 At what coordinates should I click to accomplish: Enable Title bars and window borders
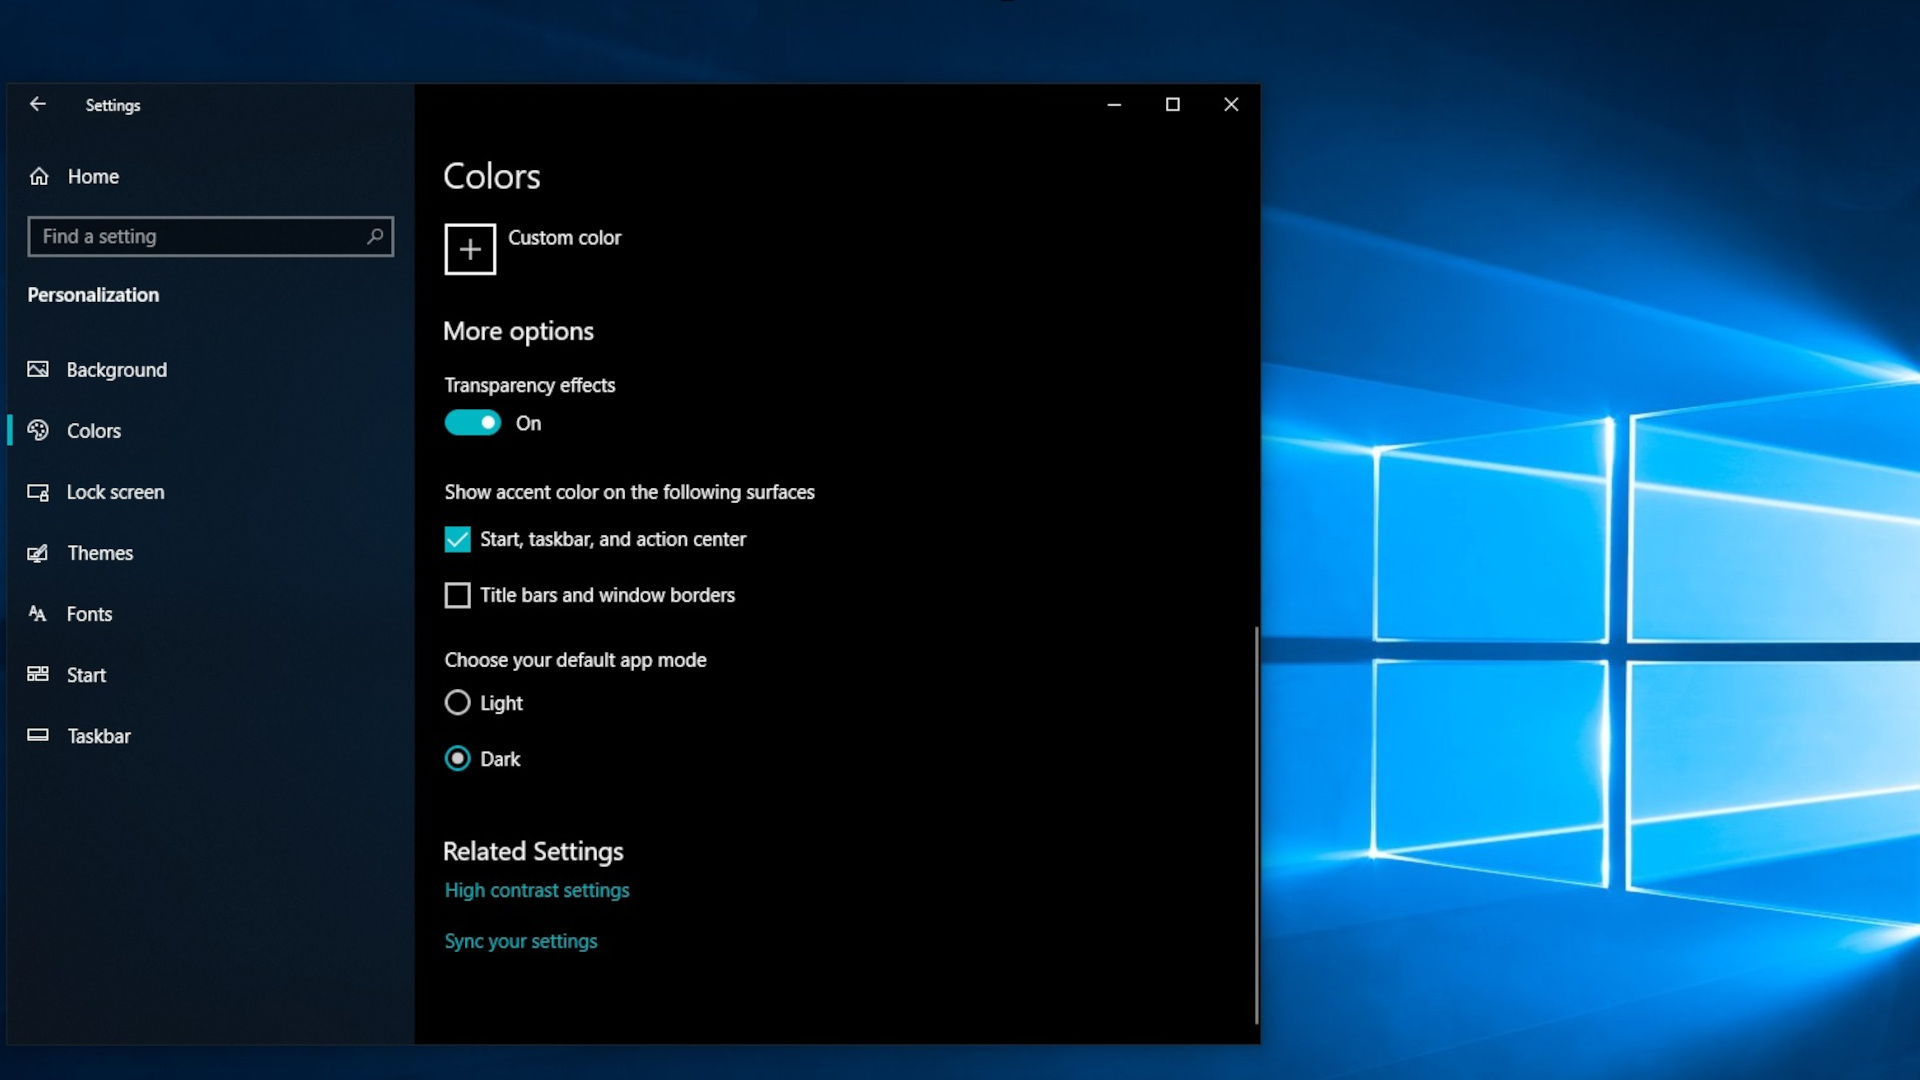pyautogui.click(x=457, y=595)
